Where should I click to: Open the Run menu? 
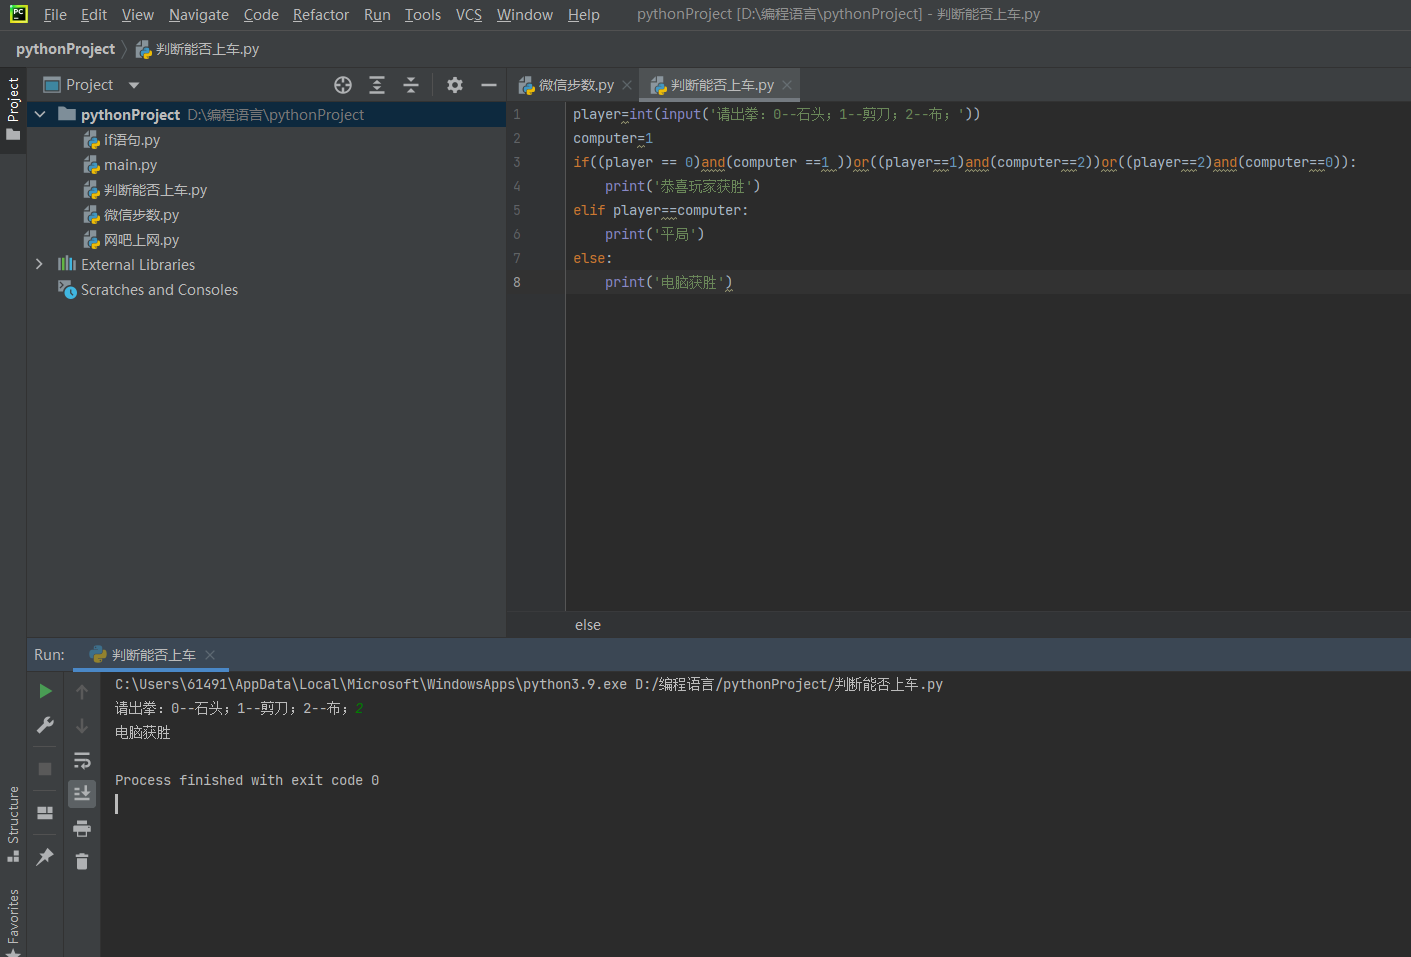(377, 15)
